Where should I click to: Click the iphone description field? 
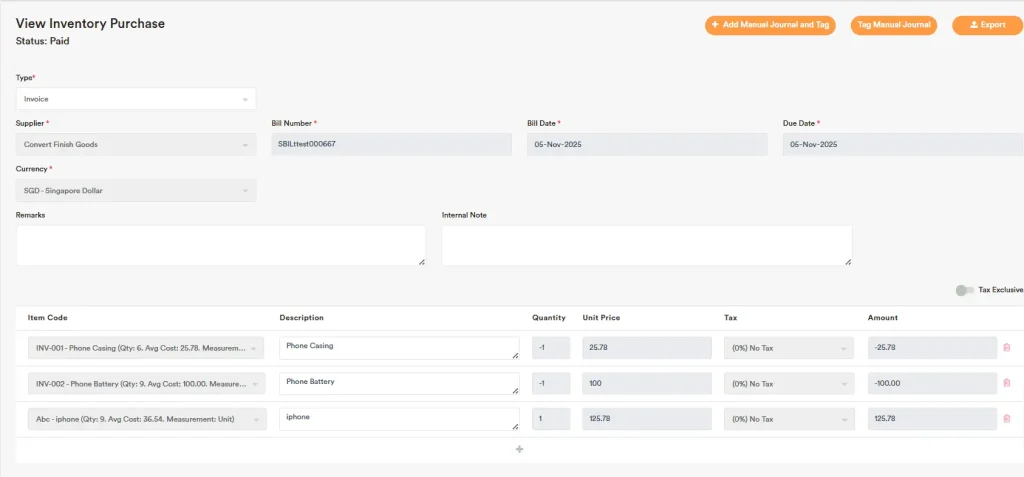399,419
